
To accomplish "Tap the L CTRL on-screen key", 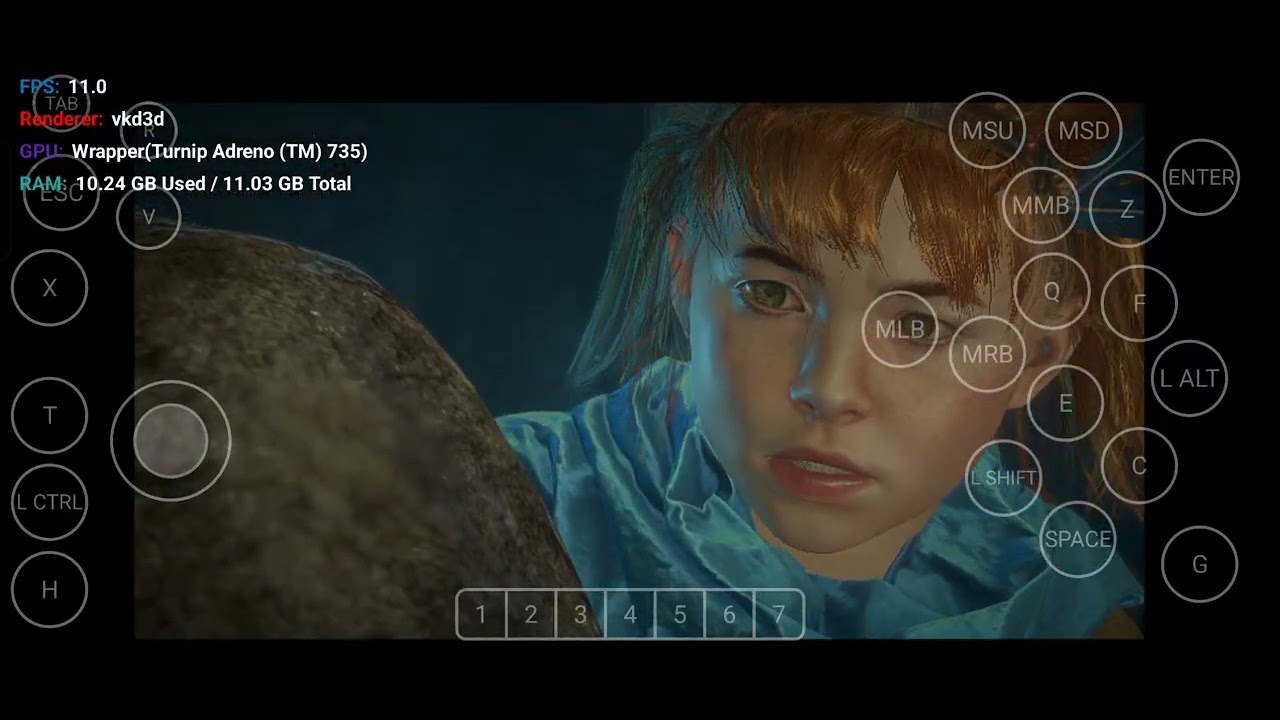I will pos(49,502).
